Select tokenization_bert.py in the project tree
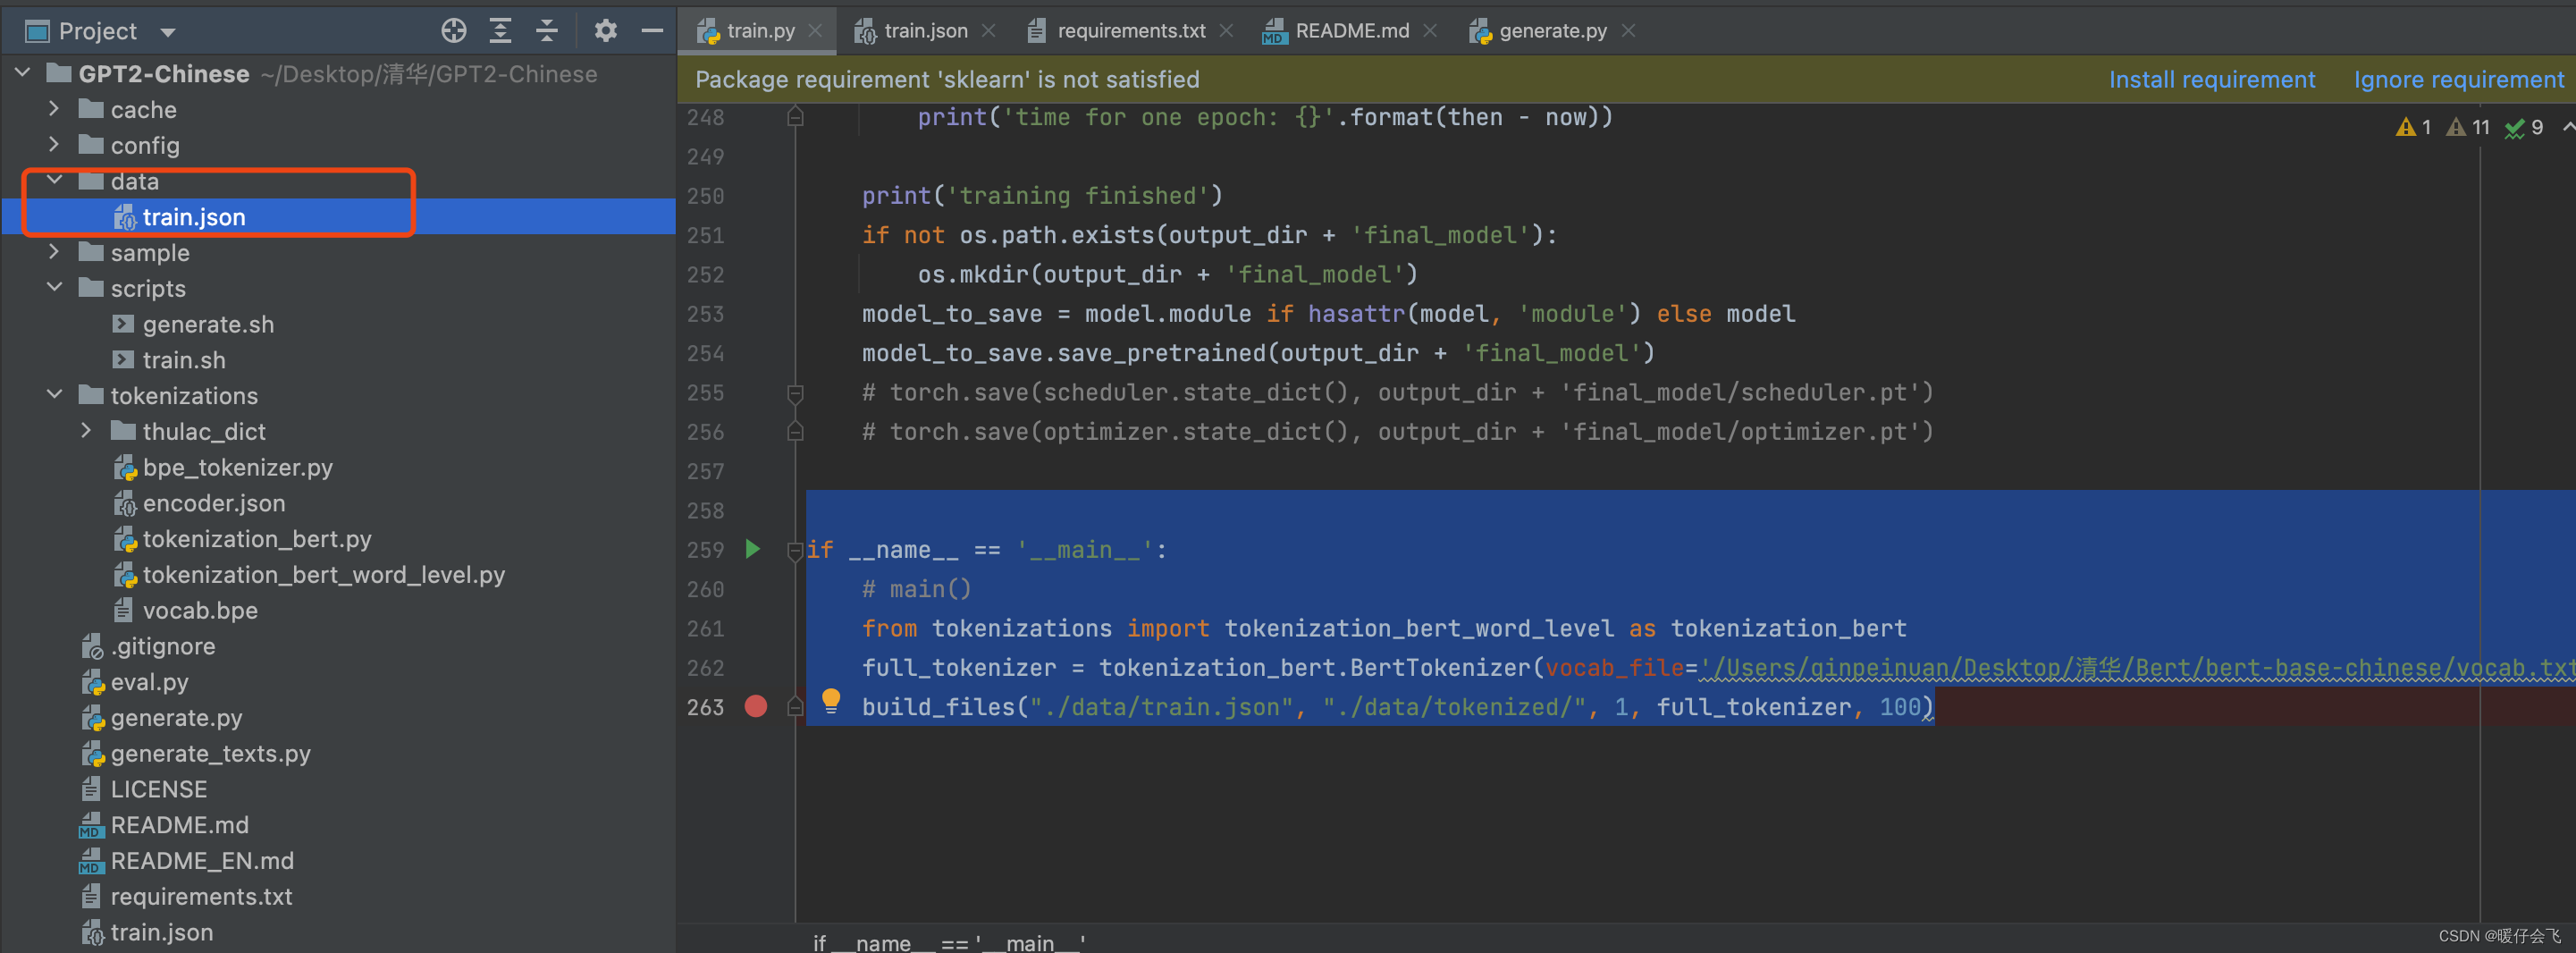2576x953 pixels. pyautogui.click(x=256, y=539)
